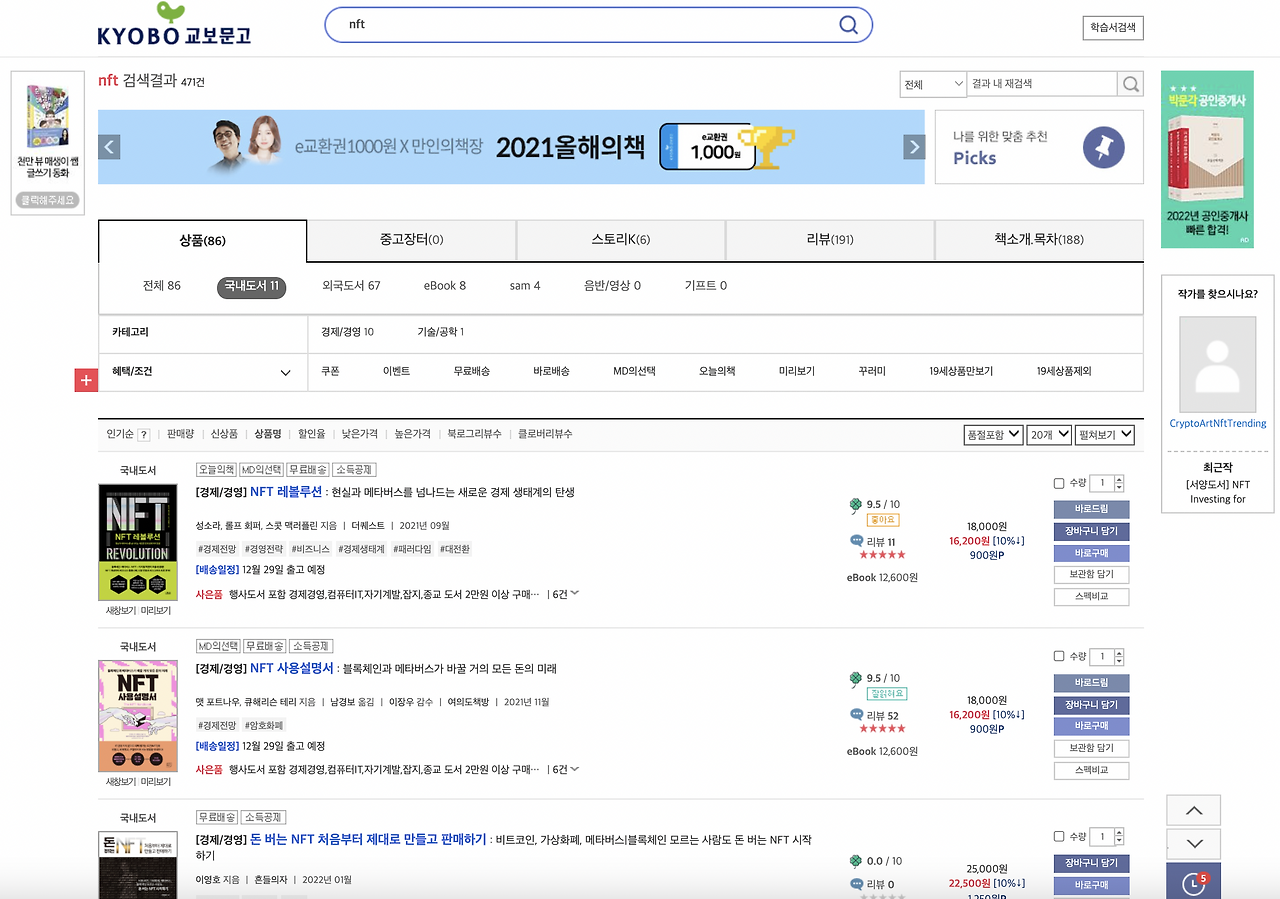Switch to the 스토리K(6) tab

click(621, 240)
